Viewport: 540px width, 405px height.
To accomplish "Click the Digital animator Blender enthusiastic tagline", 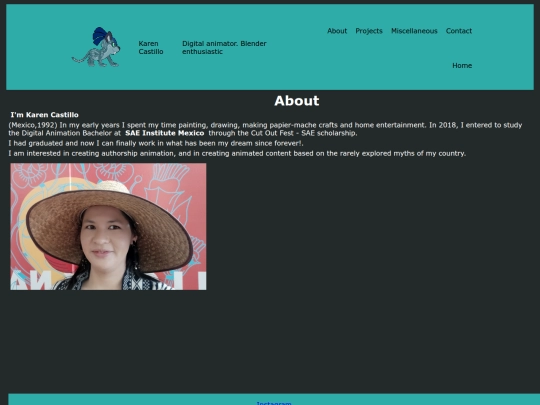I will pyautogui.click(x=224, y=48).
